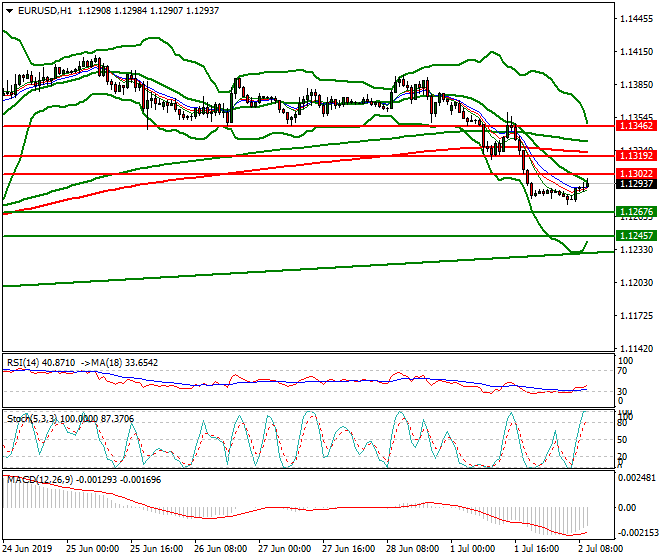Viewport: 660px width, 560px height.
Task: Click the 1.12330 price scale value
Action: (x=636, y=250)
